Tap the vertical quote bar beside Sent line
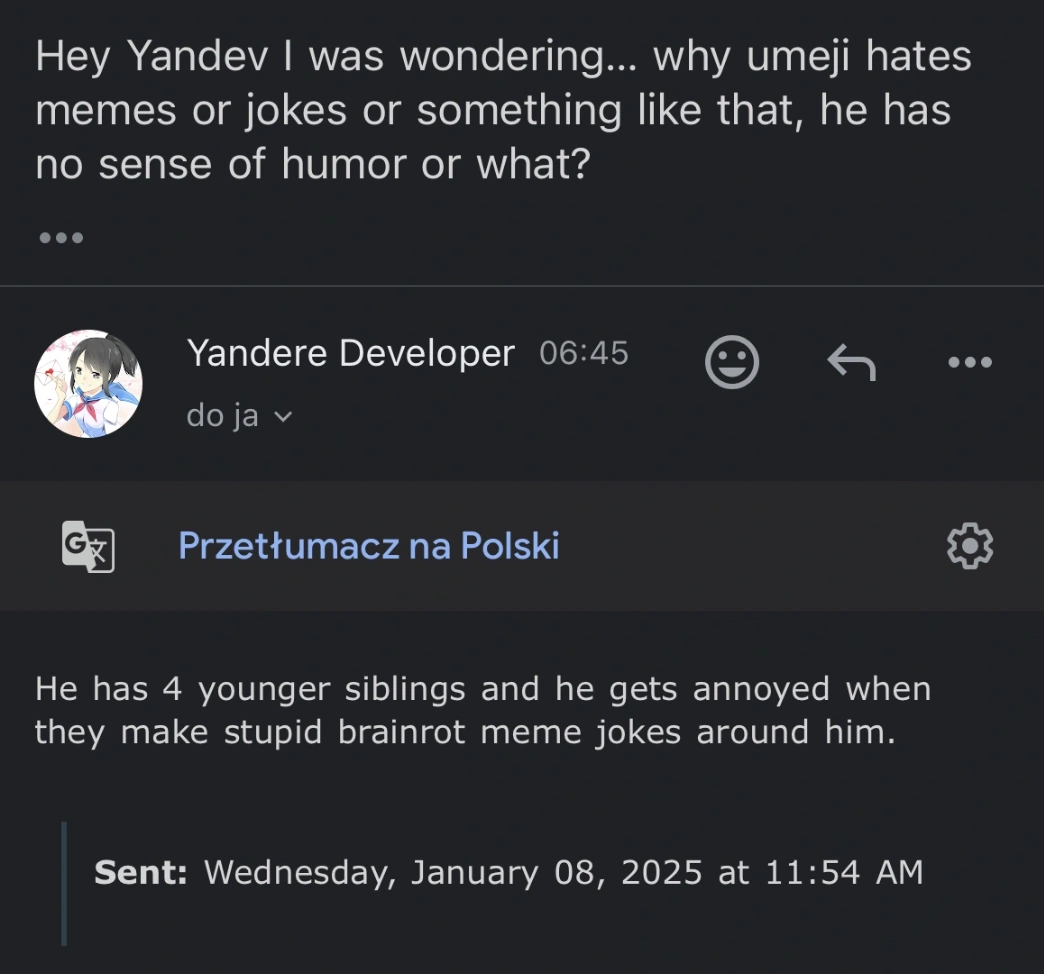The height and width of the screenshot is (974, 1044). (x=64, y=883)
